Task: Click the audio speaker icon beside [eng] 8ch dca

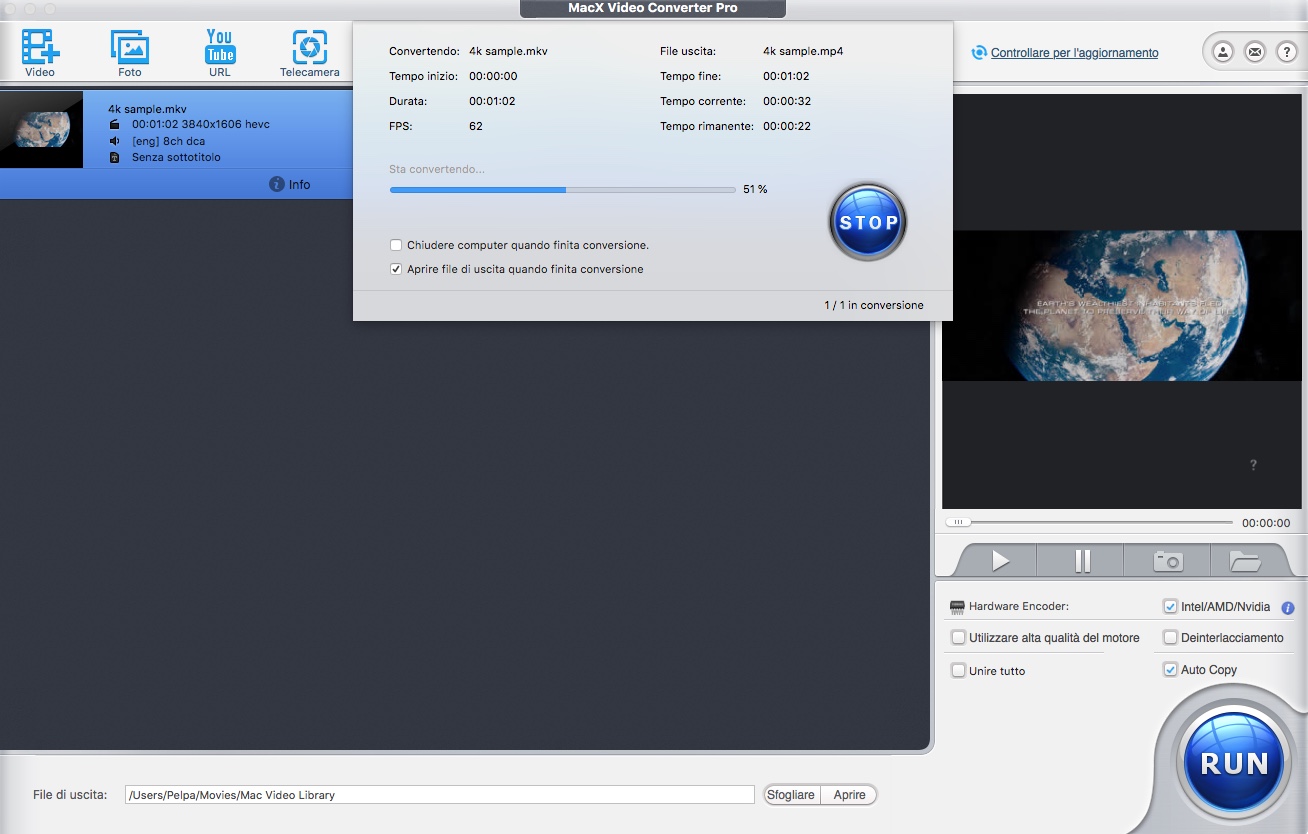Action: pos(115,141)
